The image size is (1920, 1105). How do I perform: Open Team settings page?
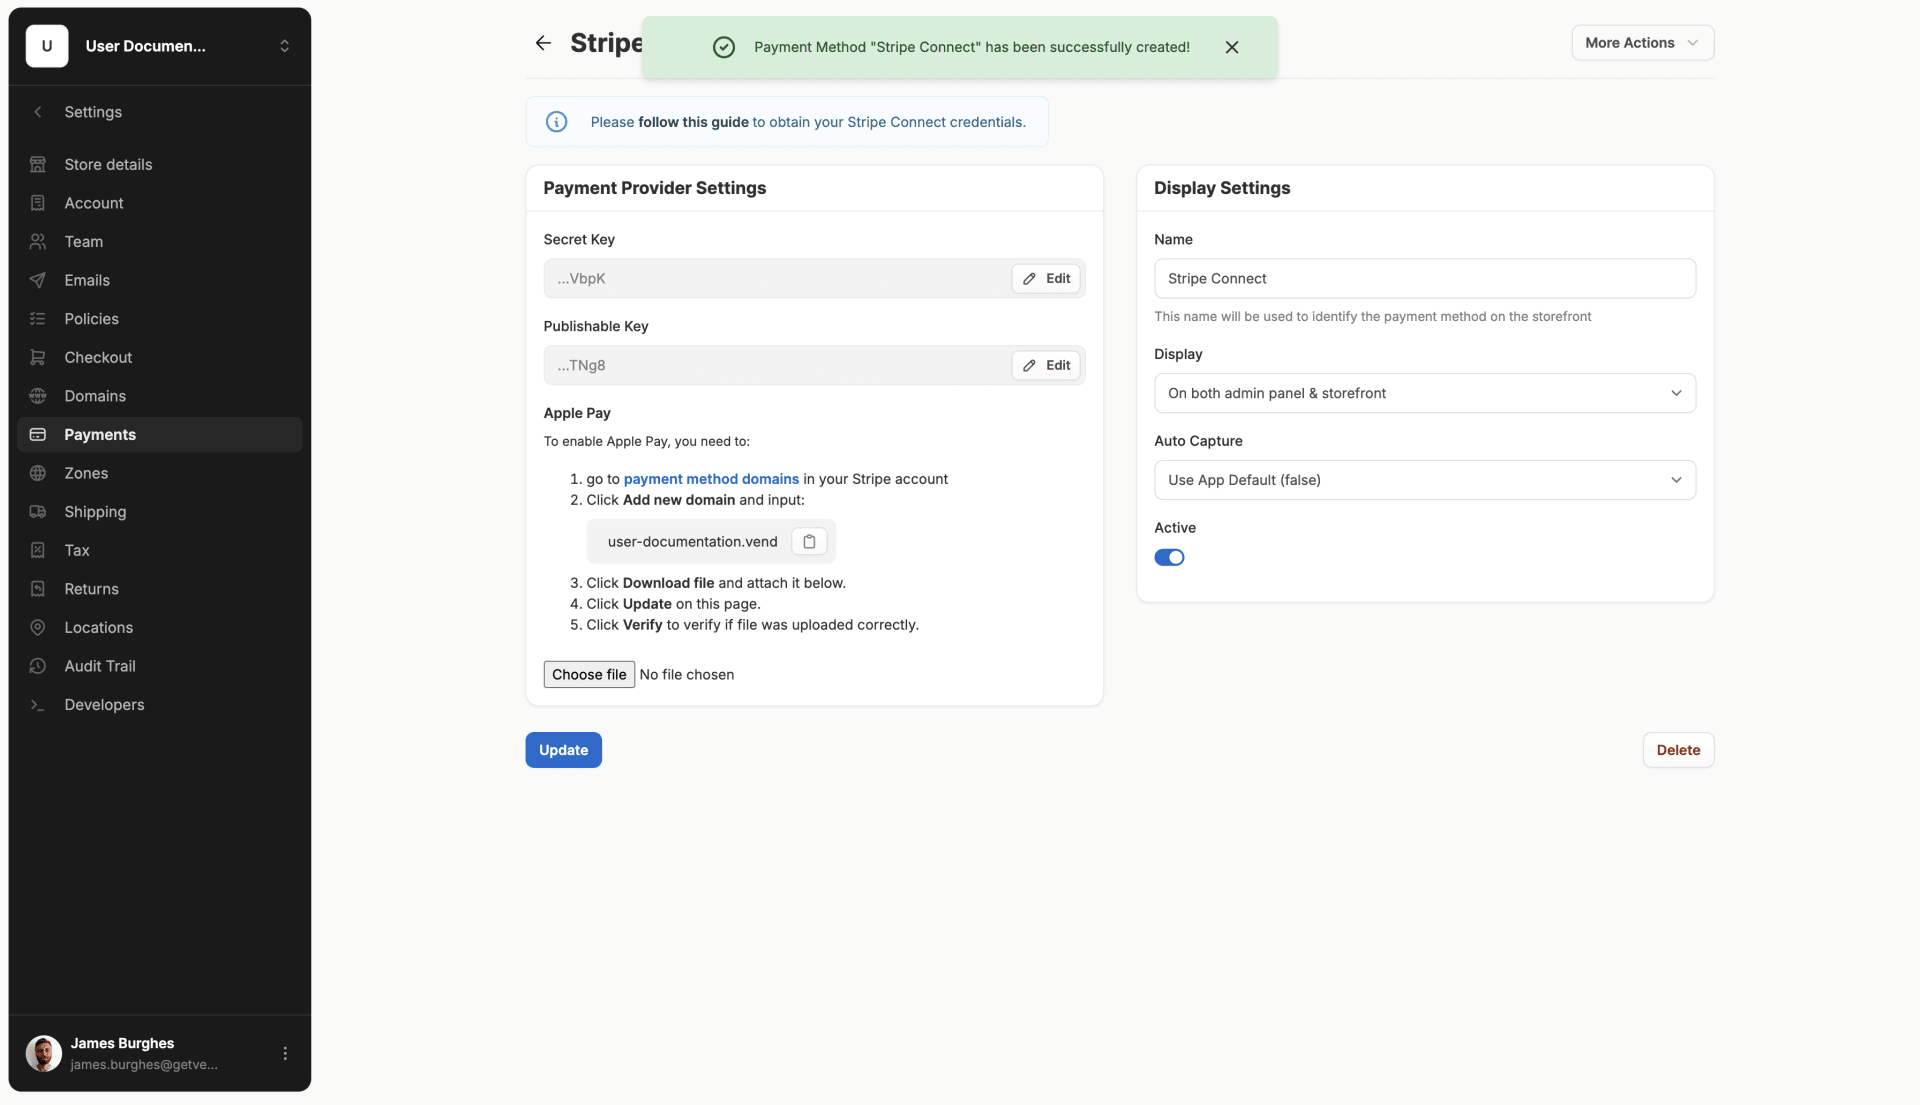pos(160,241)
